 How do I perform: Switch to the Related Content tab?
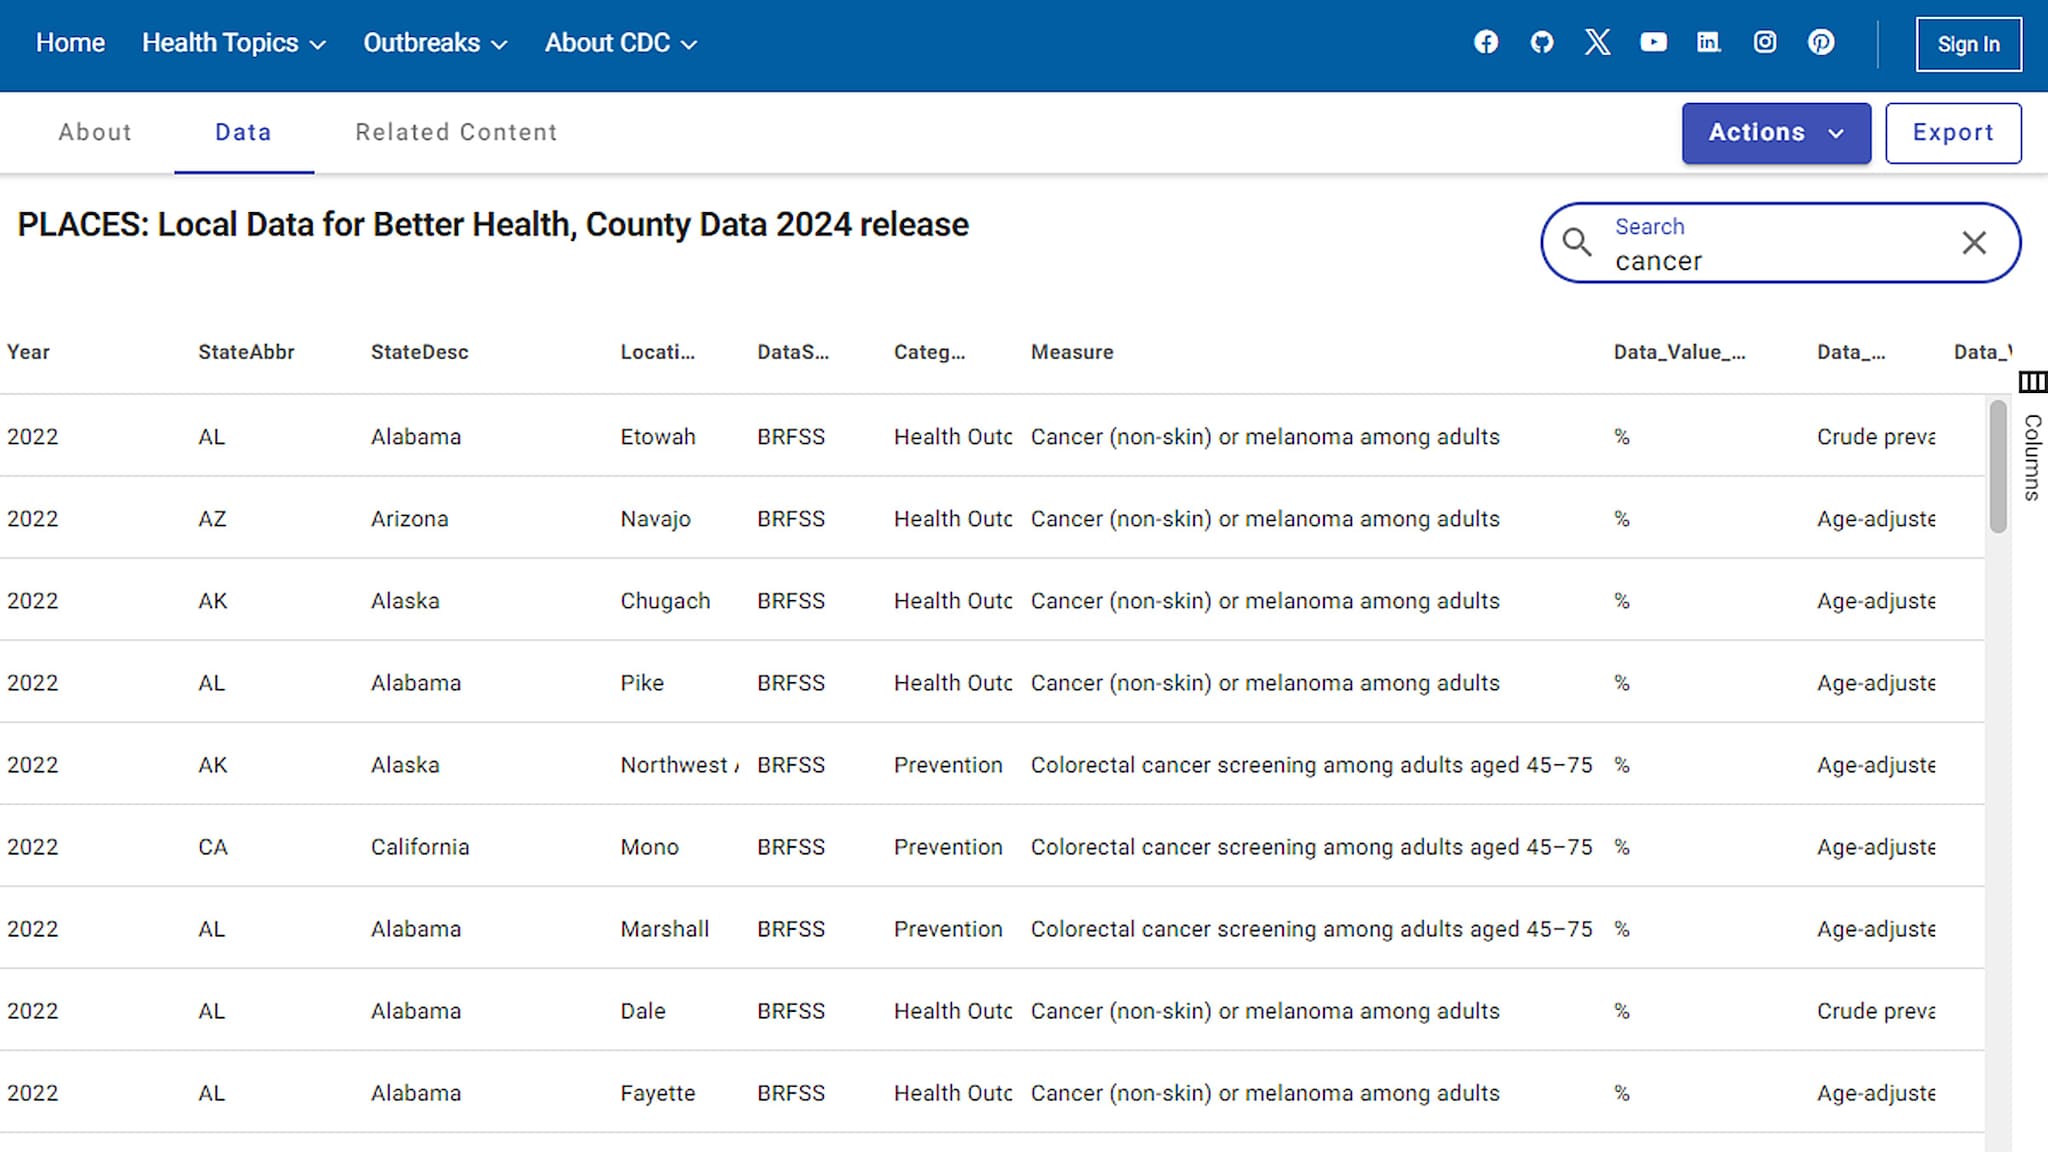point(454,132)
